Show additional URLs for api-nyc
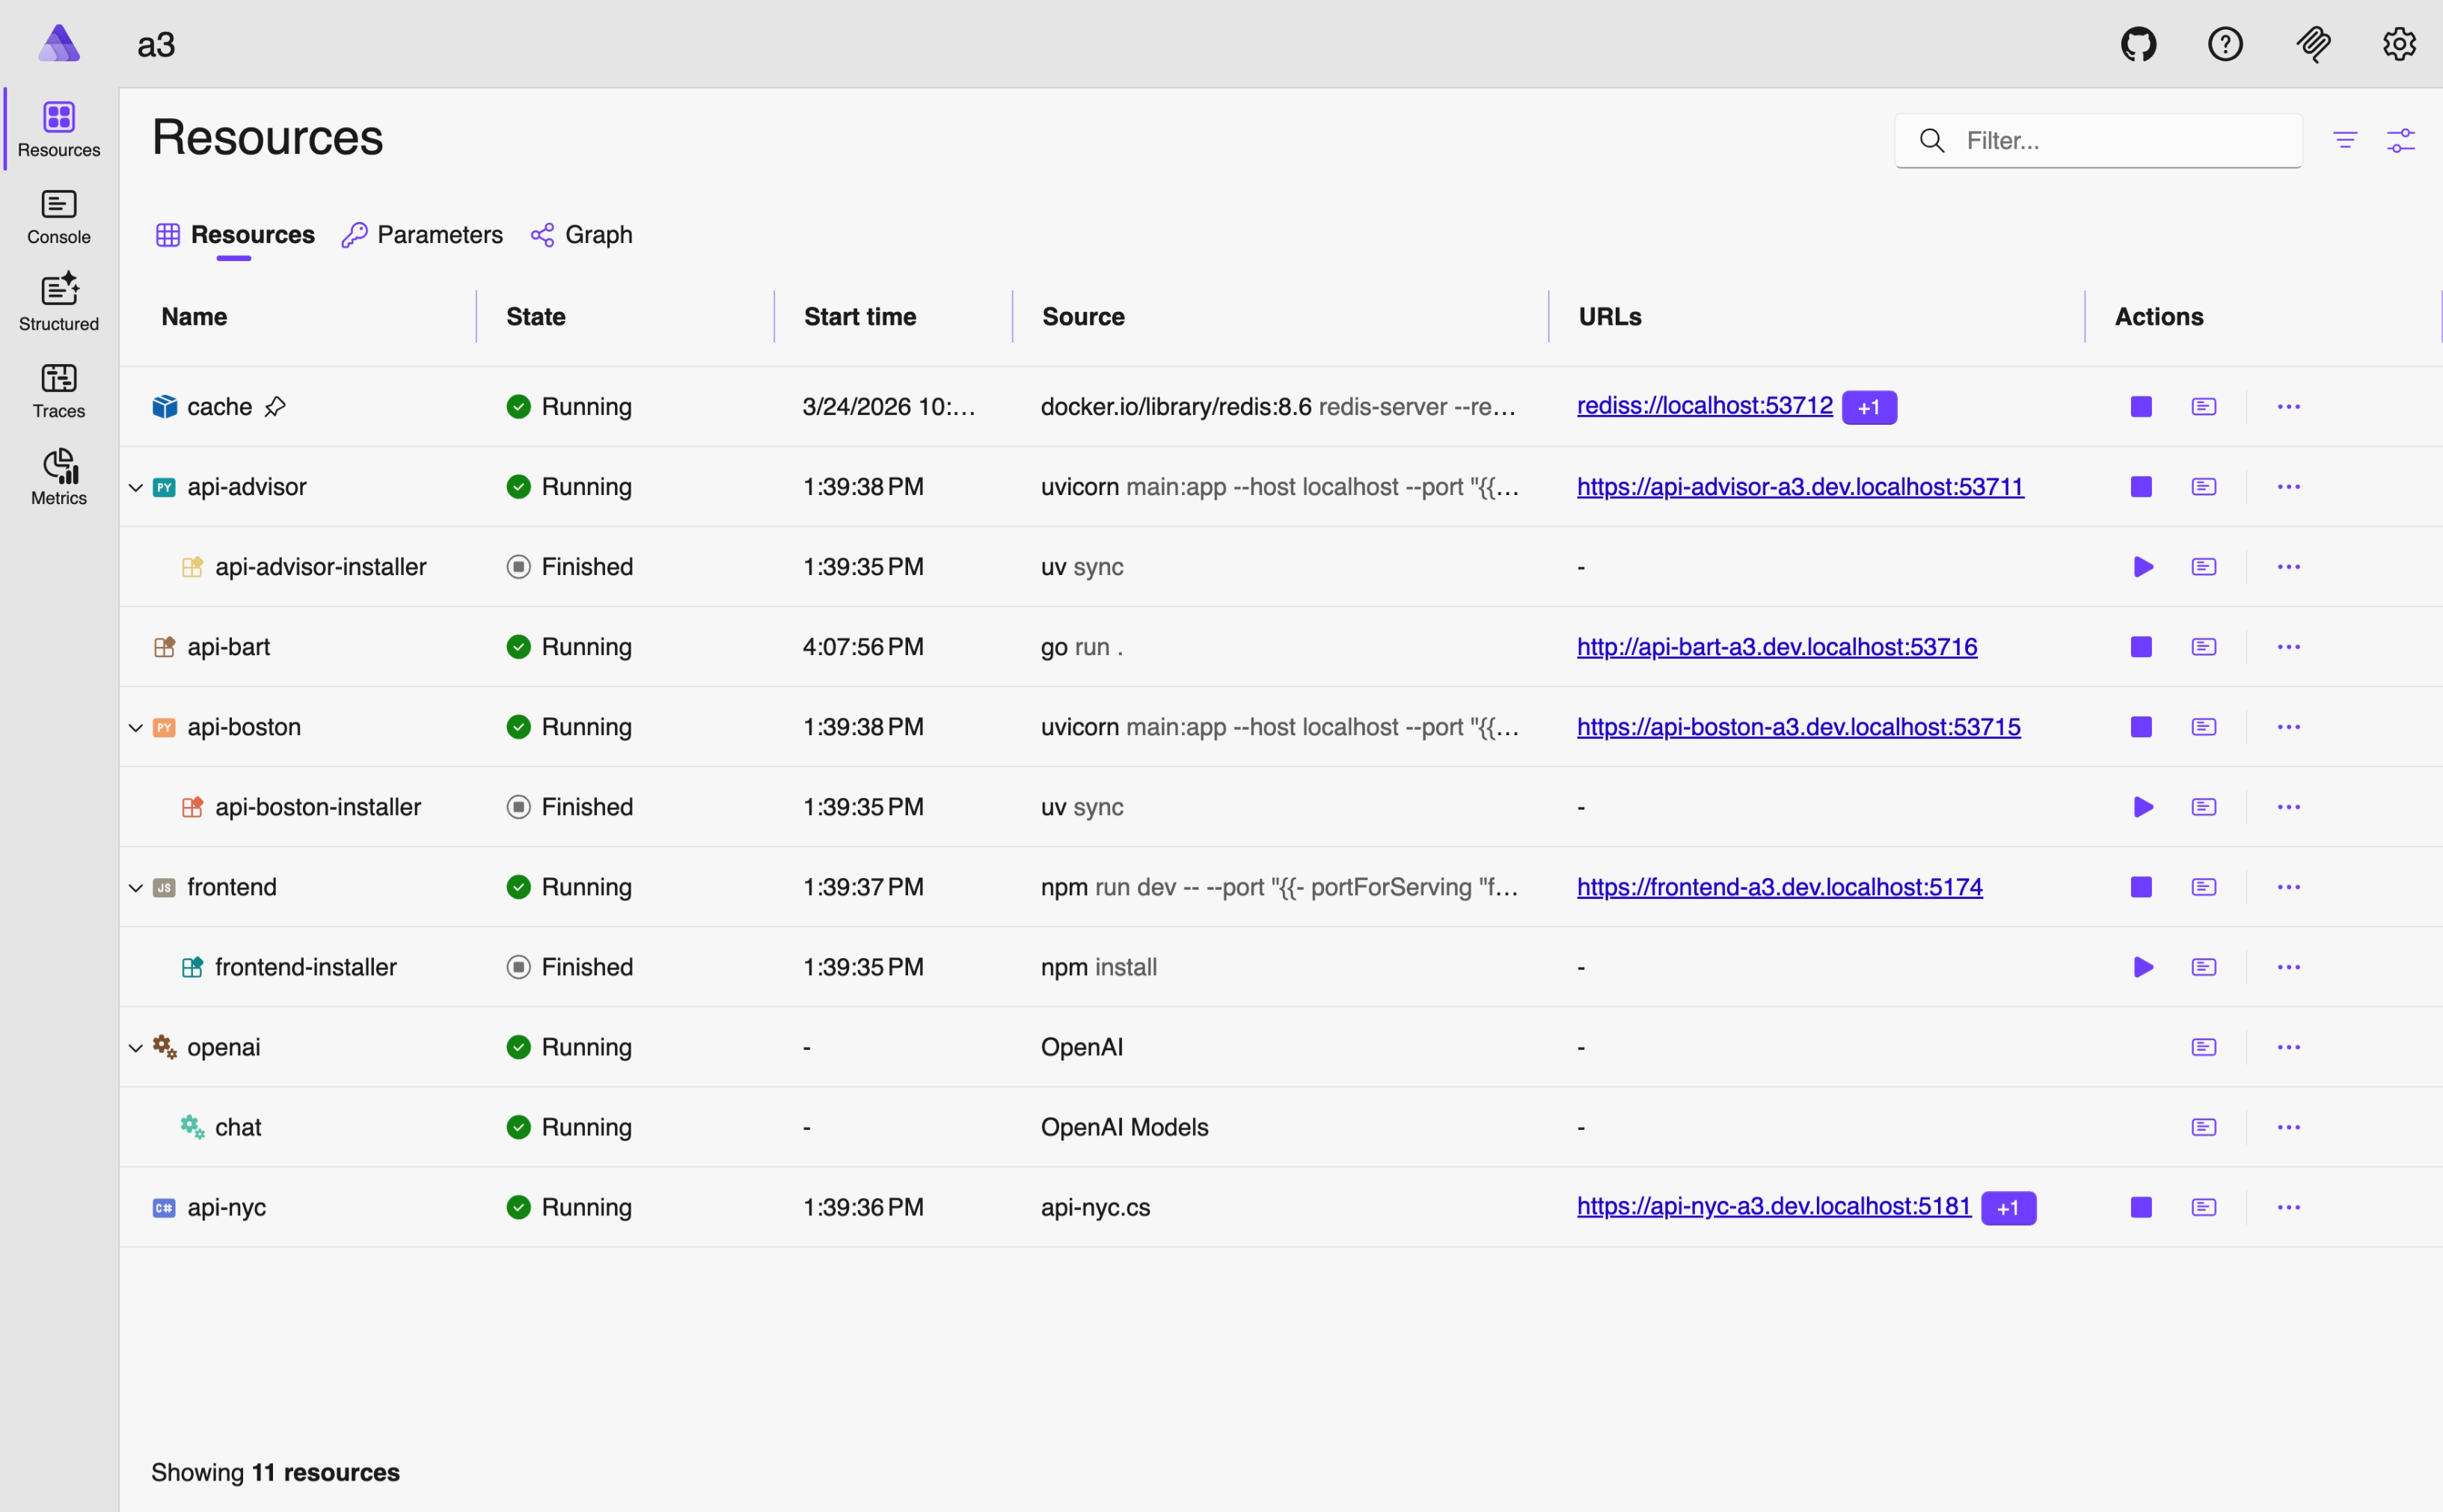The width and height of the screenshot is (2443, 1512). (2008, 1207)
